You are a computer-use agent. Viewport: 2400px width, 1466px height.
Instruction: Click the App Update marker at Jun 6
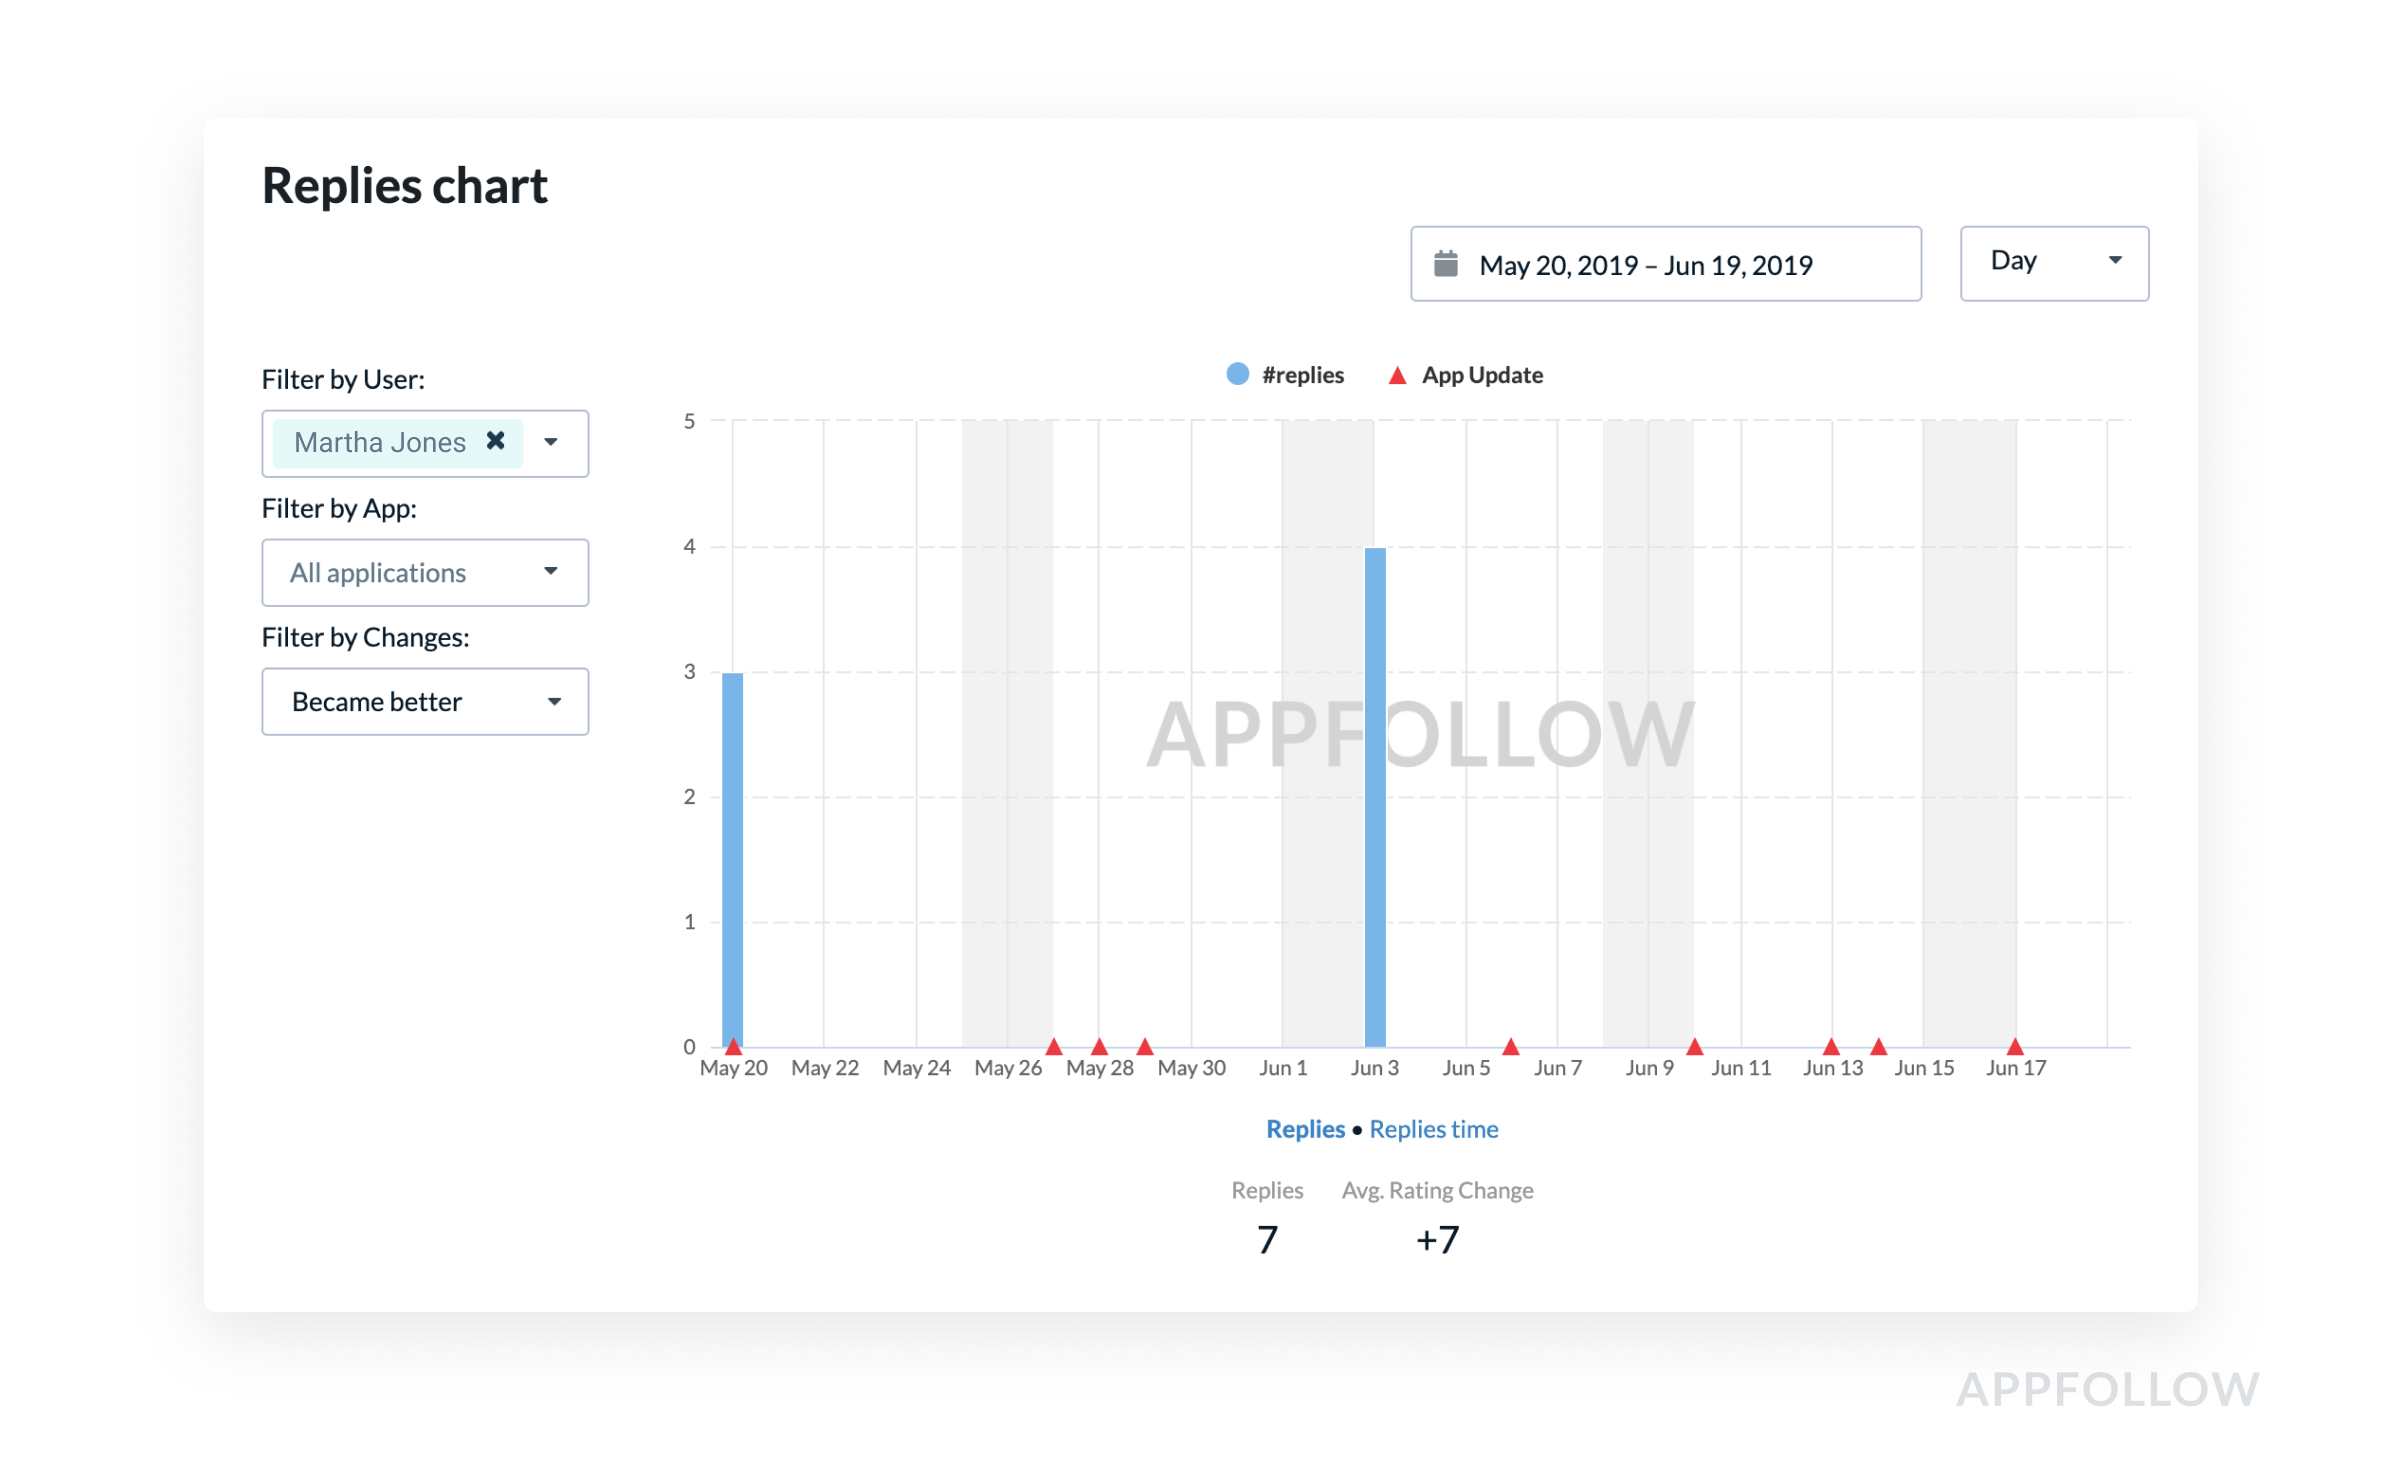[x=1511, y=1046]
